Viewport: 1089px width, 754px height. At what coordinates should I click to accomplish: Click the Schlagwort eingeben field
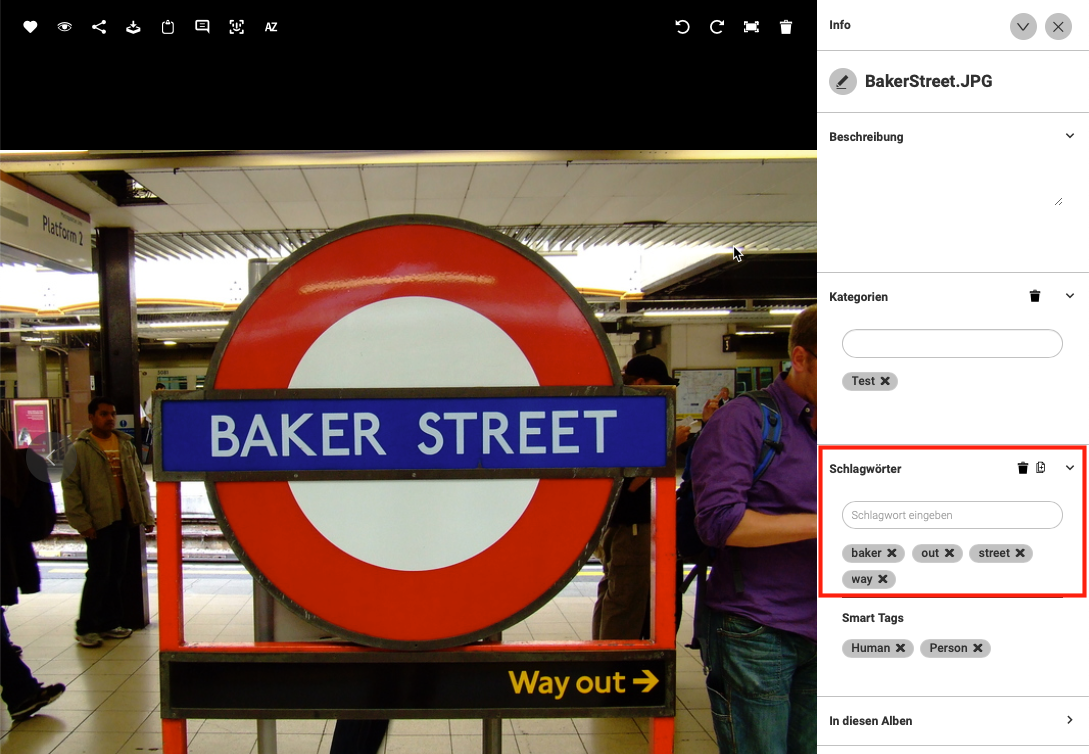click(x=952, y=515)
